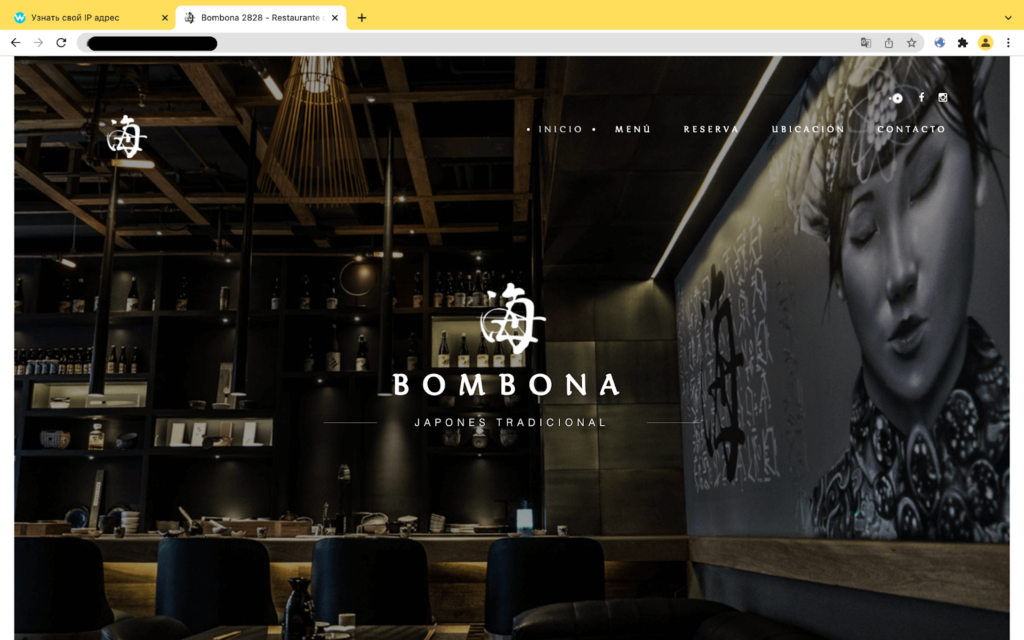This screenshot has height=640, width=1024.
Task: Bookmark this page with the star icon
Action: pyautogui.click(x=911, y=43)
